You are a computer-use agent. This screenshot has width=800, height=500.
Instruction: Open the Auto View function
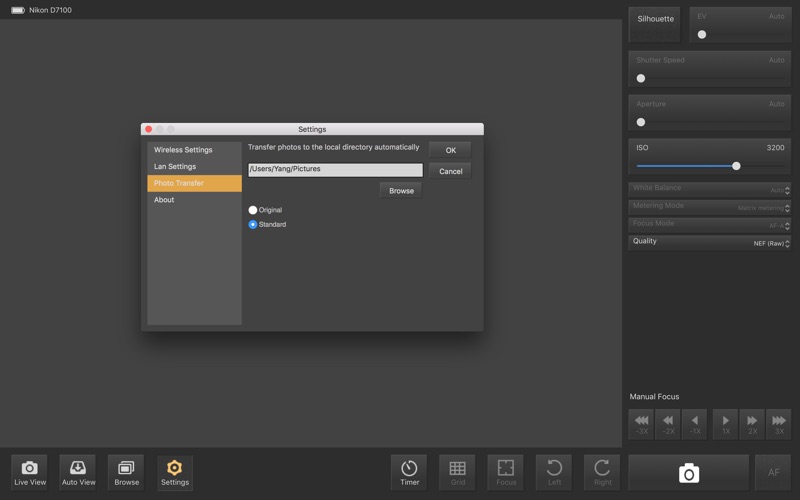tap(78, 472)
